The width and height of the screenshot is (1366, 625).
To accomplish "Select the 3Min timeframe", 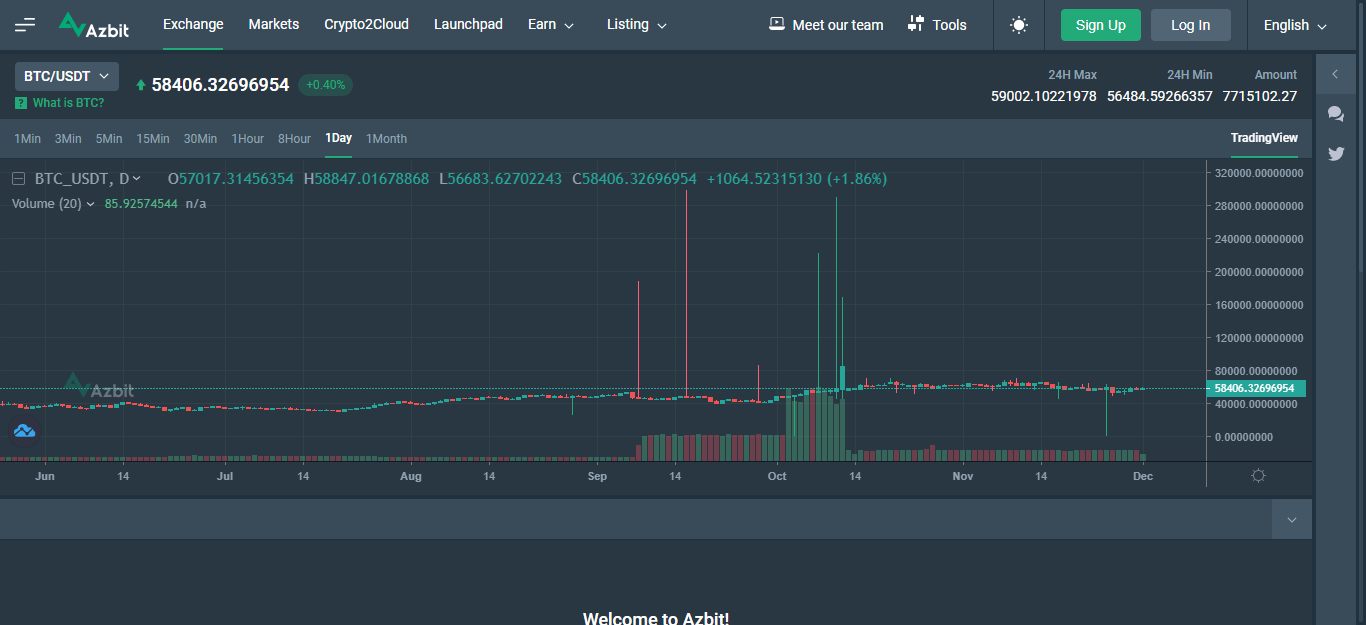I will pos(68,139).
